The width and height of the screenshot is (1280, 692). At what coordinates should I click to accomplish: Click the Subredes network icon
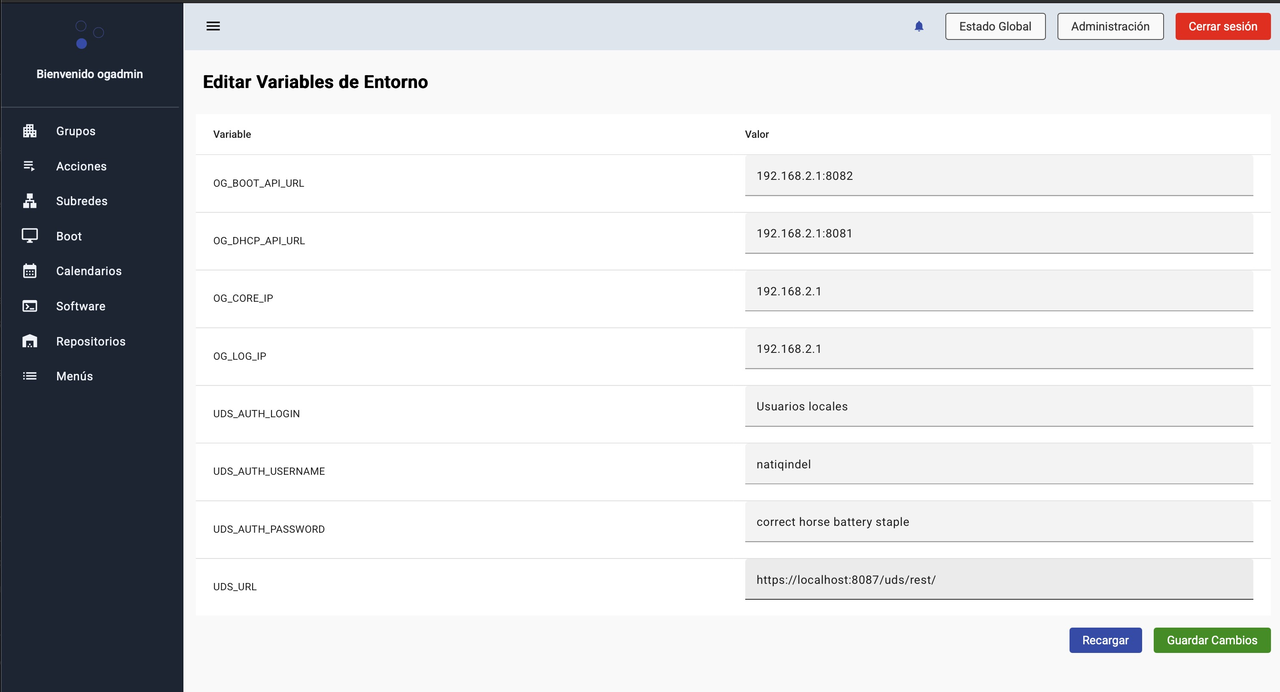click(x=30, y=201)
